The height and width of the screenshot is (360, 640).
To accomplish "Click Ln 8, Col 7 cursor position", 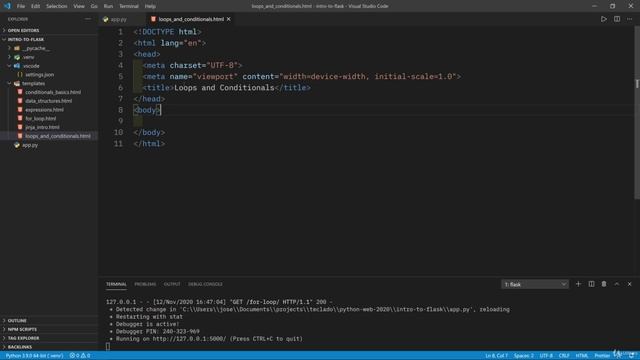I will coord(496,356).
